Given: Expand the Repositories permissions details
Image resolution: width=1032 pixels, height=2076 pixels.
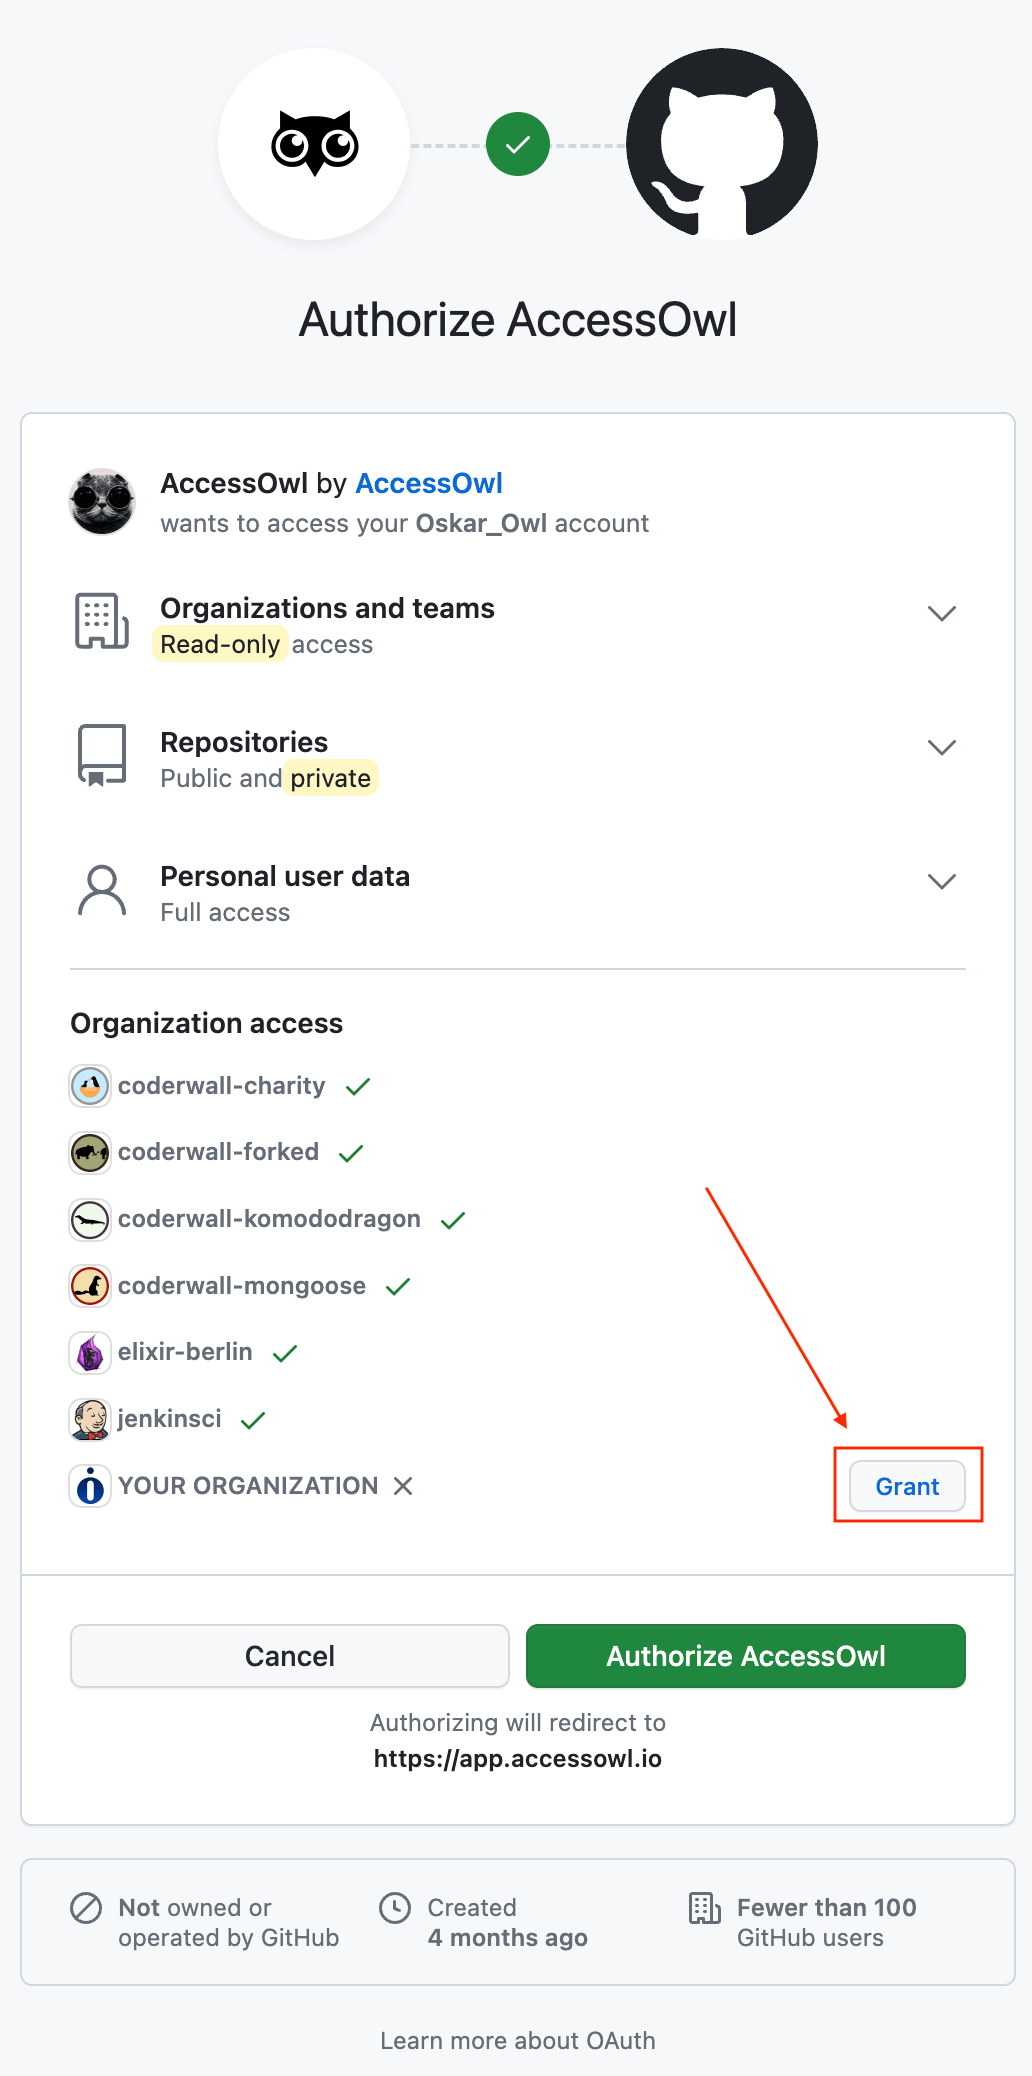Looking at the screenshot, I should tap(941, 747).
